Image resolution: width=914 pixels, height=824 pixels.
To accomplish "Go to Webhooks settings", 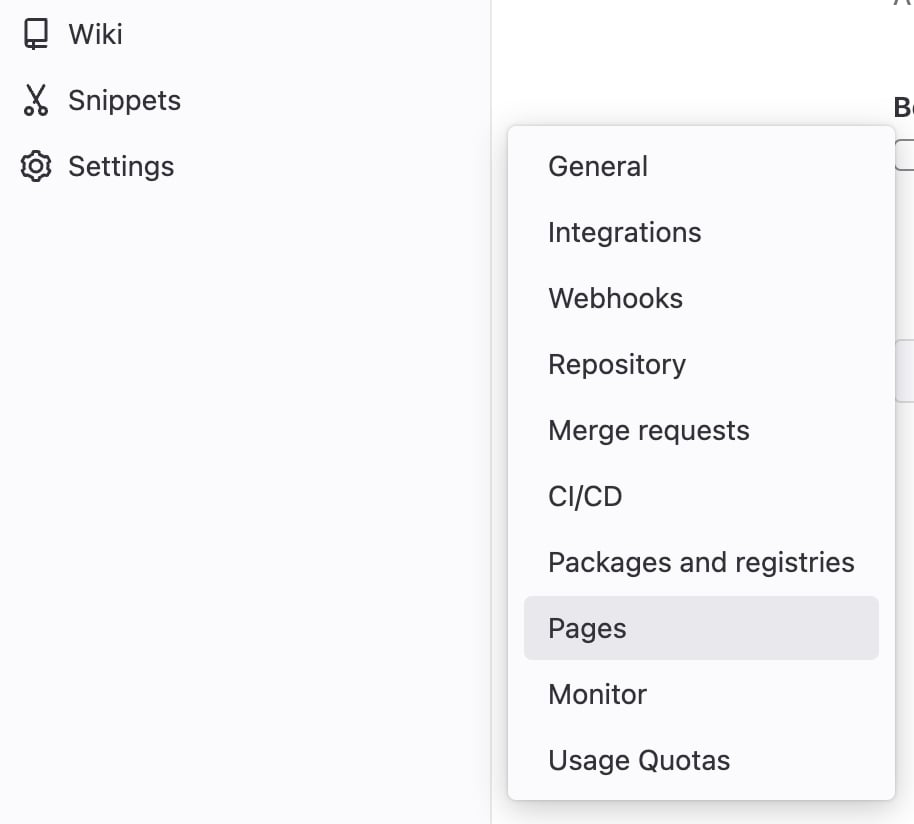I will pos(615,298).
